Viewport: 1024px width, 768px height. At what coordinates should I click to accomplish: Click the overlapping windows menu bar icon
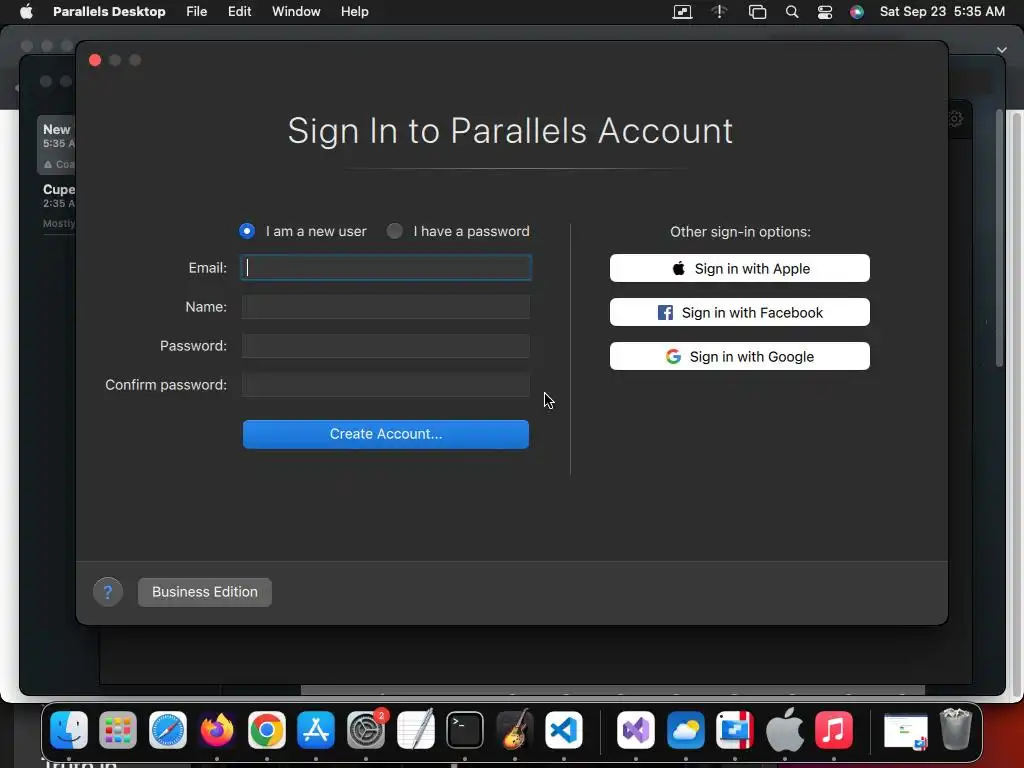[x=757, y=12]
